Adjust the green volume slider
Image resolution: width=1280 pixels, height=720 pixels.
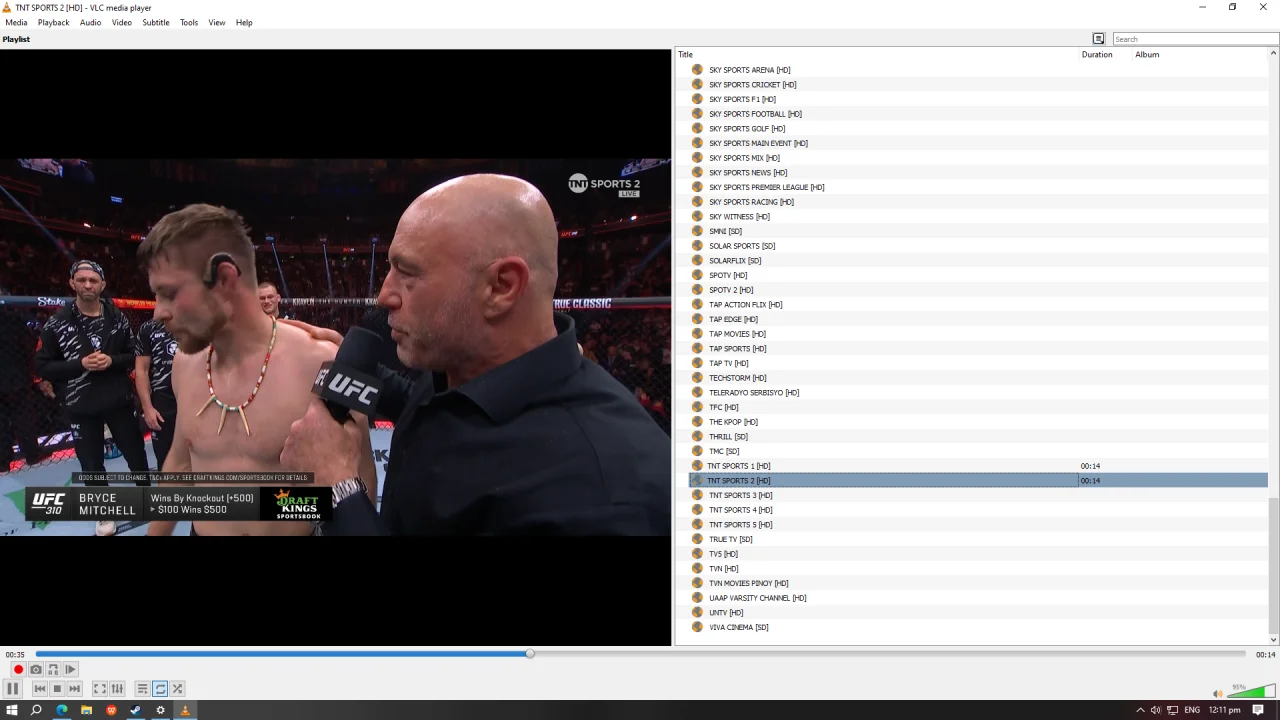pyautogui.click(x=1251, y=691)
